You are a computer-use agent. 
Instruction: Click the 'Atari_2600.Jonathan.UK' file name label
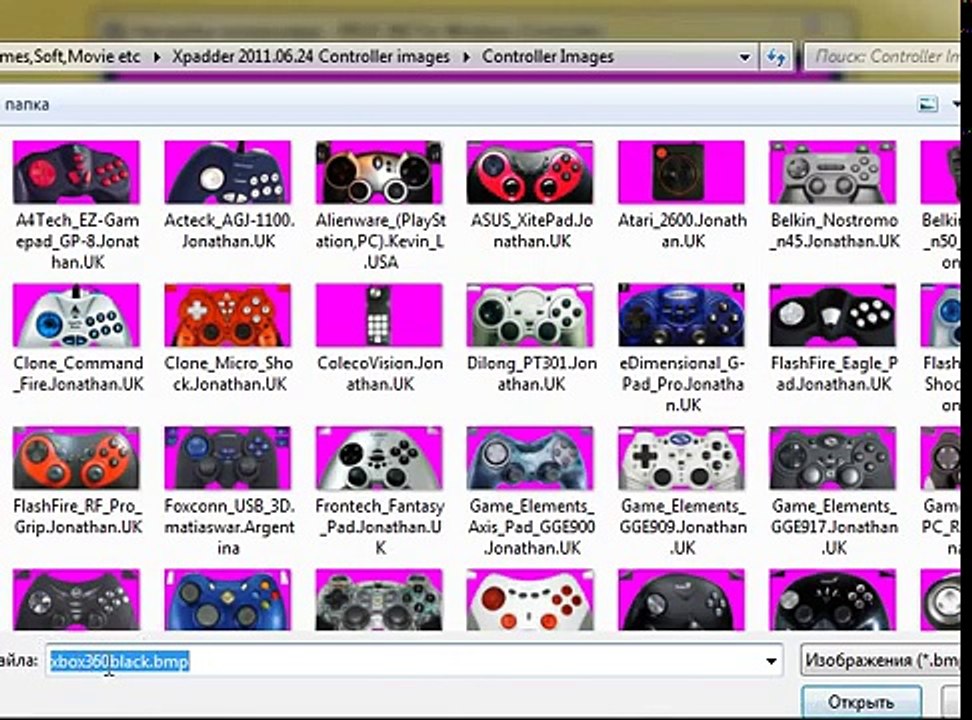tap(682, 231)
